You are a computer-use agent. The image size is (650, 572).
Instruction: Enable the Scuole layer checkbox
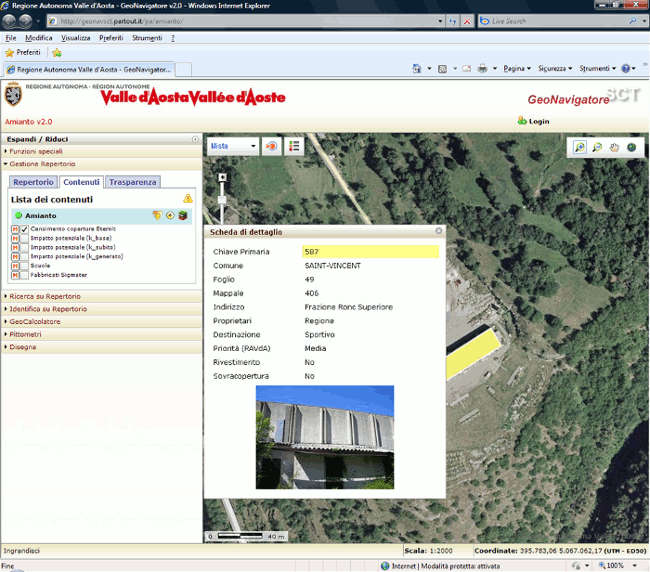25,265
